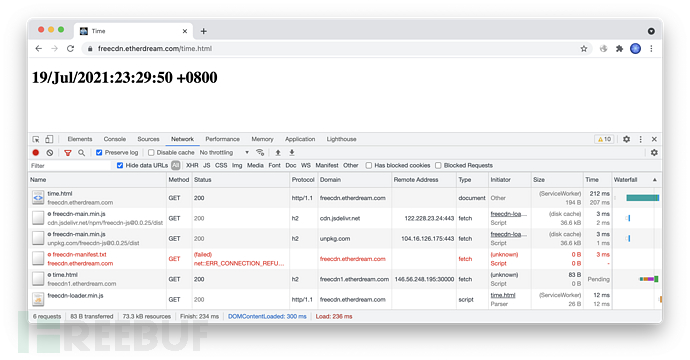Filter requests by XHR
The image size is (690, 360).
point(192,165)
